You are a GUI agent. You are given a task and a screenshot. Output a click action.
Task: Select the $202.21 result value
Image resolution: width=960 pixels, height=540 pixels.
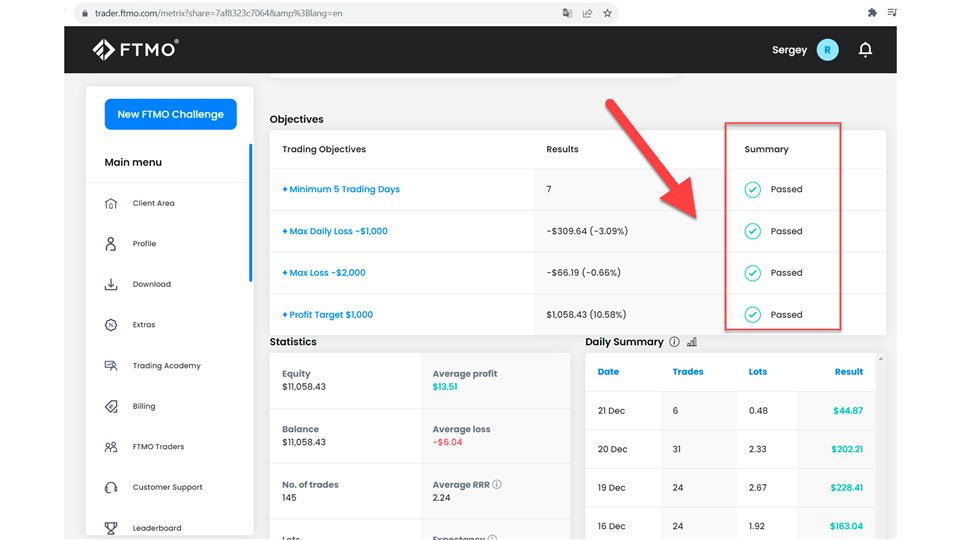[847, 449]
